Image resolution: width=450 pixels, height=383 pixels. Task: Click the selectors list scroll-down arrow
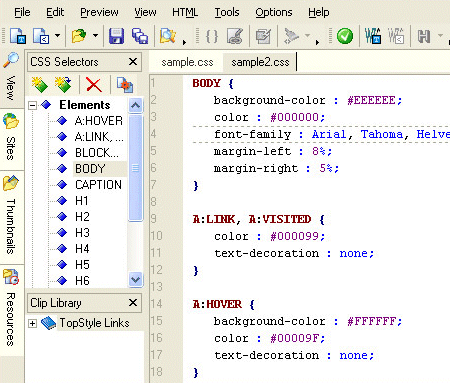tap(135, 279)
